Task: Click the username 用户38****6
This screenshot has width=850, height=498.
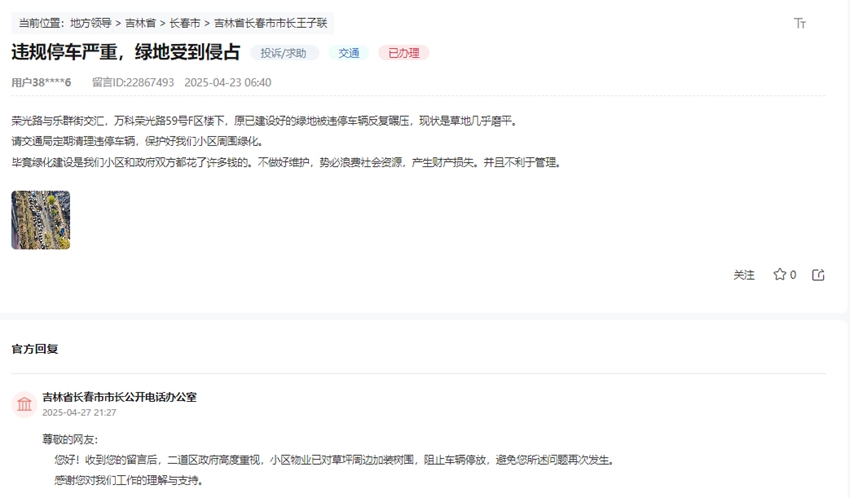Action: pyautogui.click(x=41, y=82)
